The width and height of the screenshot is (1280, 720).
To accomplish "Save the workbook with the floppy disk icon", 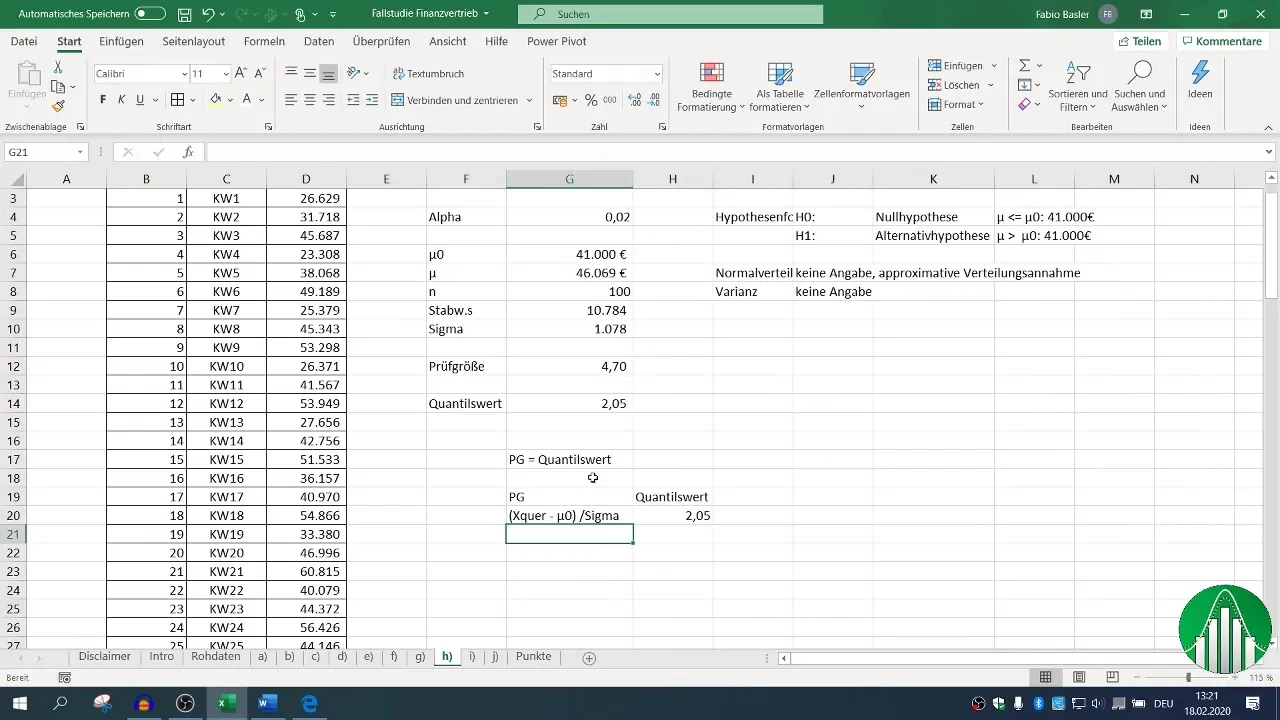I will (185, 14).
